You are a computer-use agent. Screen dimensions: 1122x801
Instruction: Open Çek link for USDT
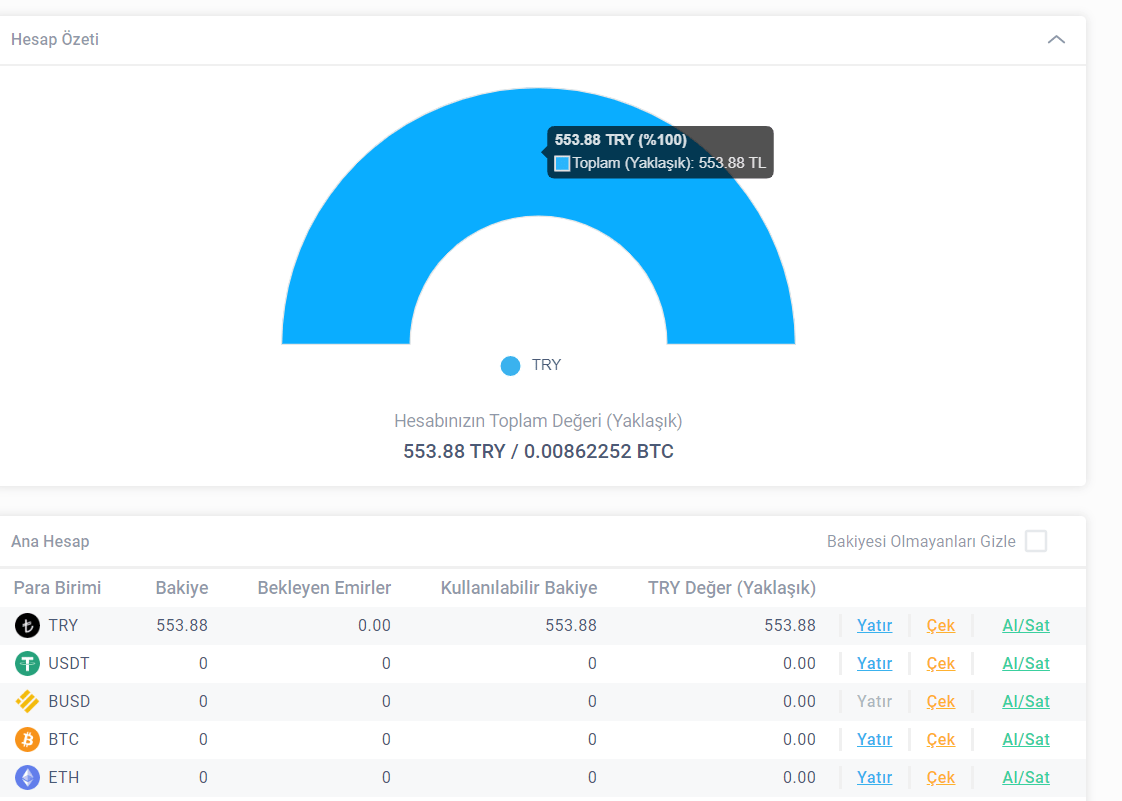(940, 664)
